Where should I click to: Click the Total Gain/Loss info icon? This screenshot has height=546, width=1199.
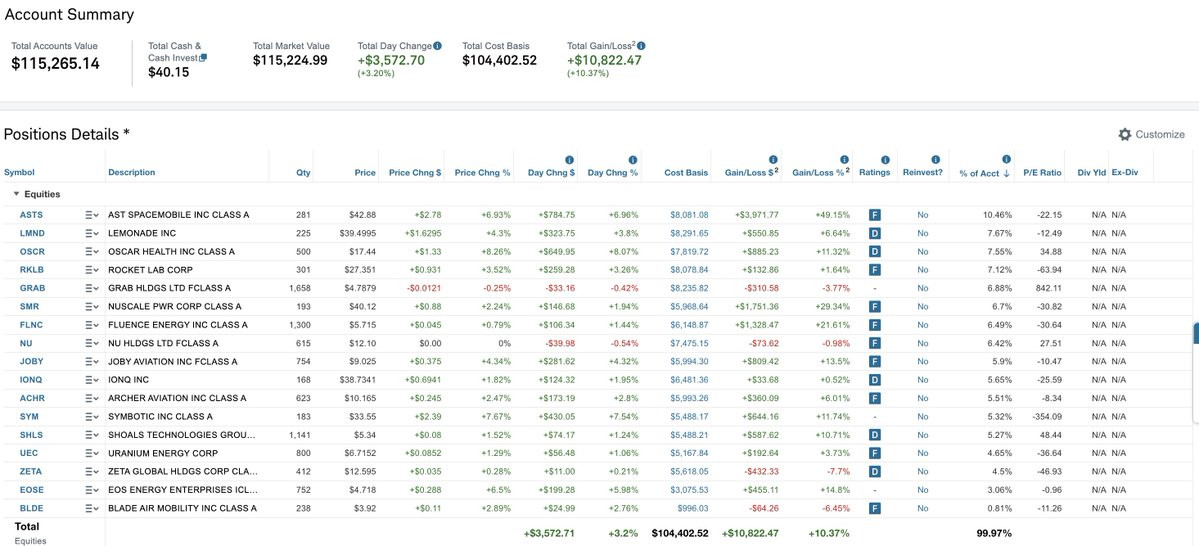[641, 46]
